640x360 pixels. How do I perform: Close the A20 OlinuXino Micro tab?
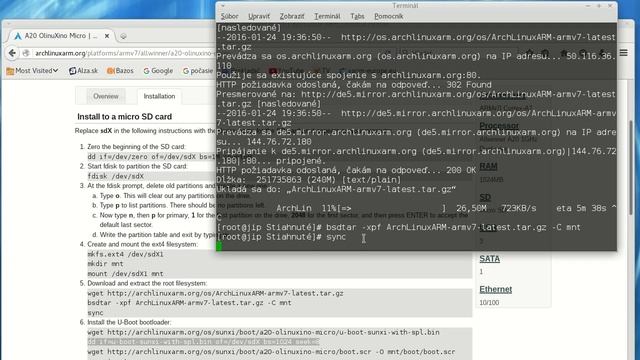click(x=107, y=36)
